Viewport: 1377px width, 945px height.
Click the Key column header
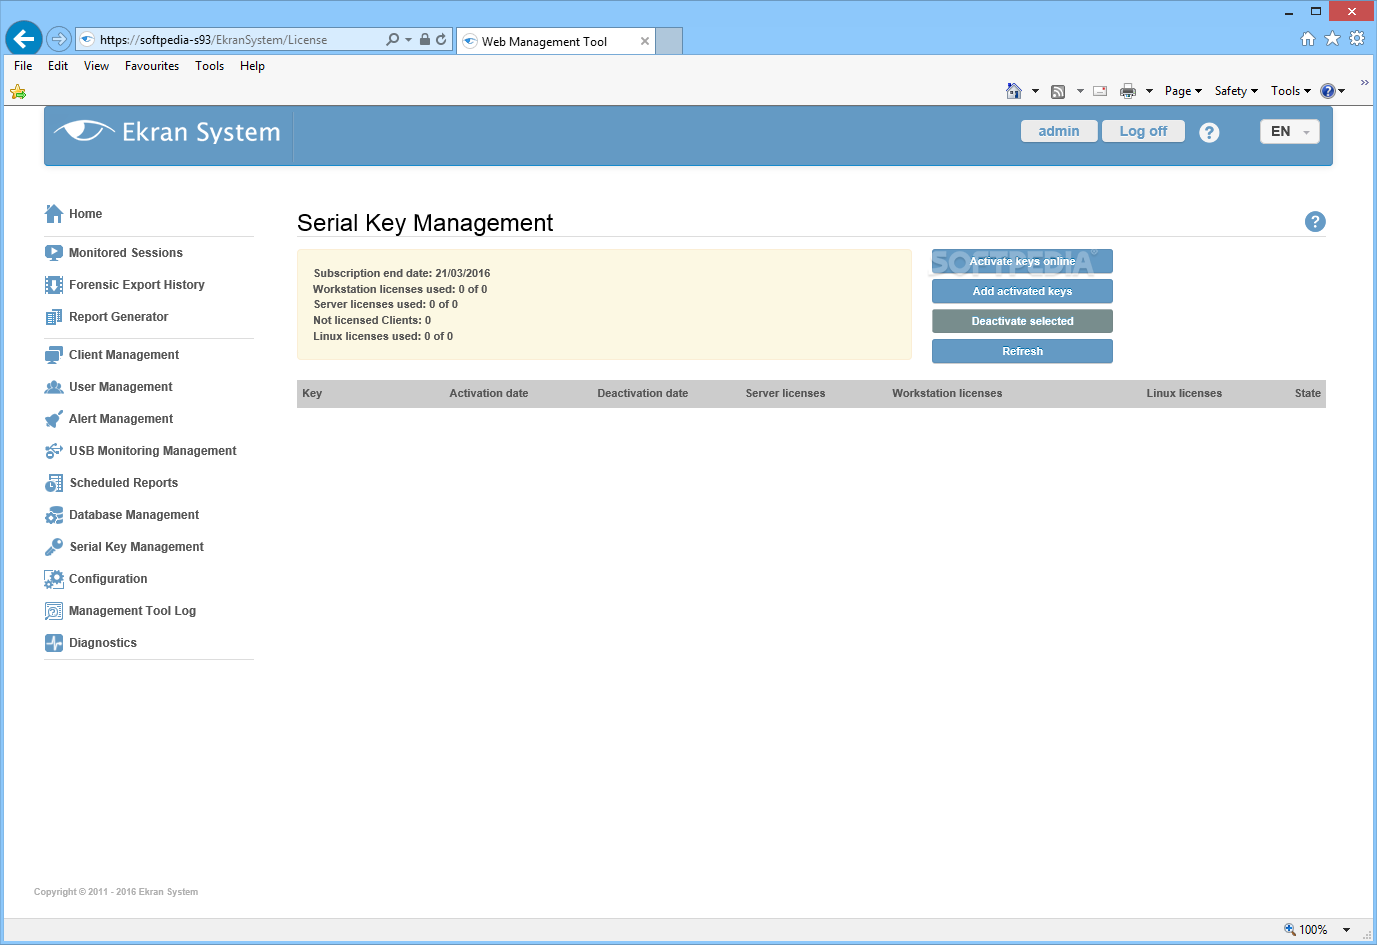click(312, 393)
